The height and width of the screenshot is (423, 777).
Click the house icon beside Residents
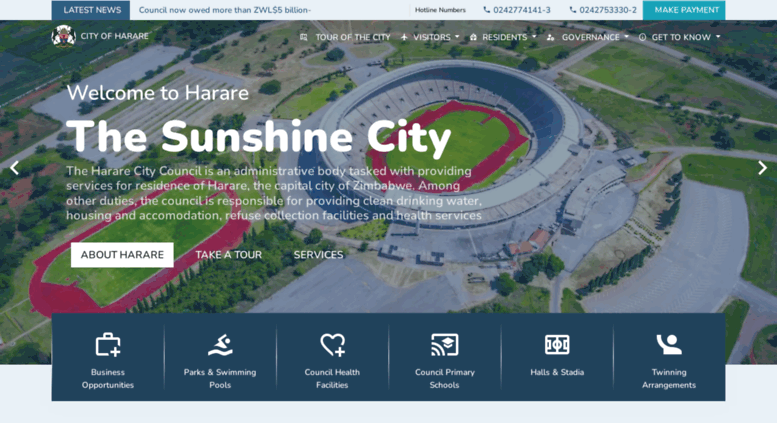pos(473,37)
